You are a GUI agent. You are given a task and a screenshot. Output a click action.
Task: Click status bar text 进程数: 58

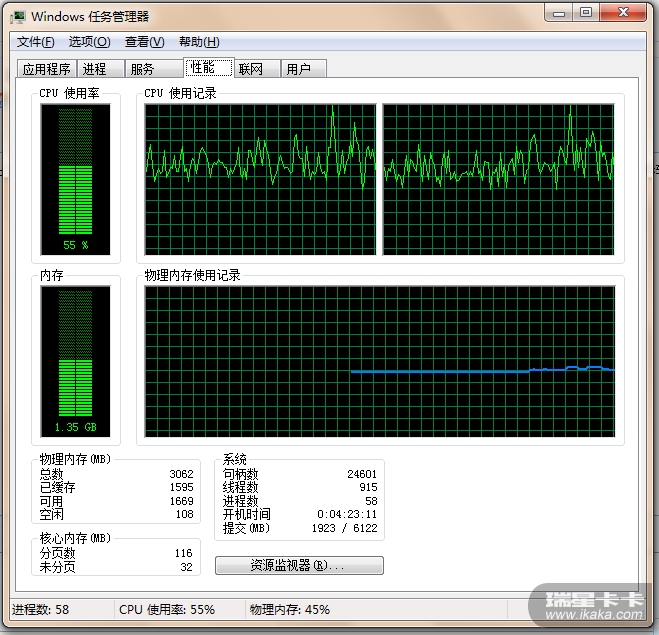tap(40, 609)
